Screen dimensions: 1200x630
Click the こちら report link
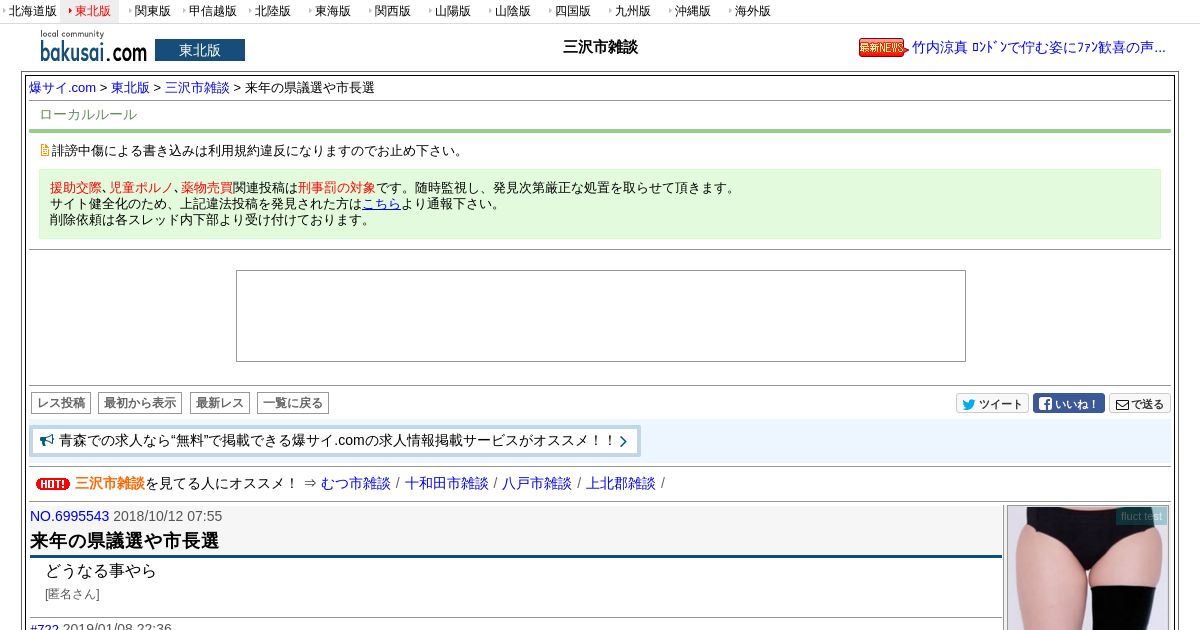tap(381, 203)
